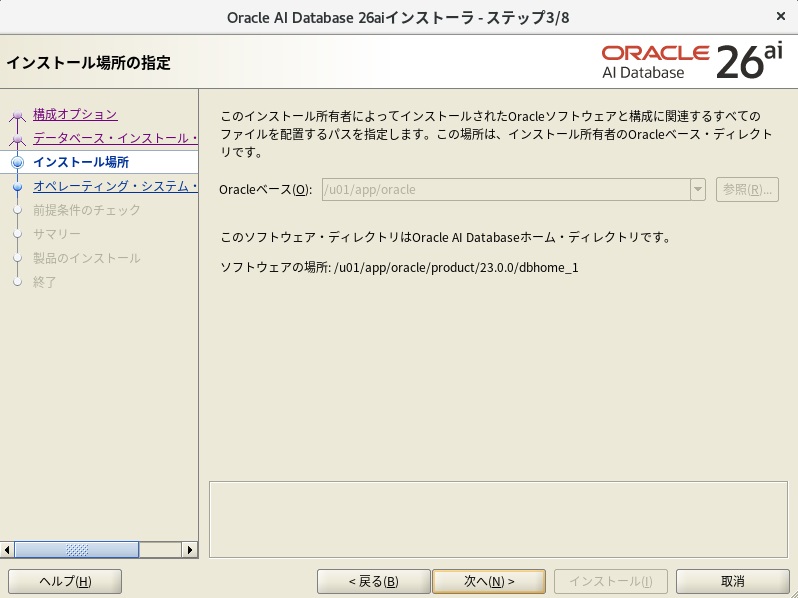798x598 pixels.
Task: Click the ヘルプ(H) help button
Action: pyautogui.click(x=65, y=581)
